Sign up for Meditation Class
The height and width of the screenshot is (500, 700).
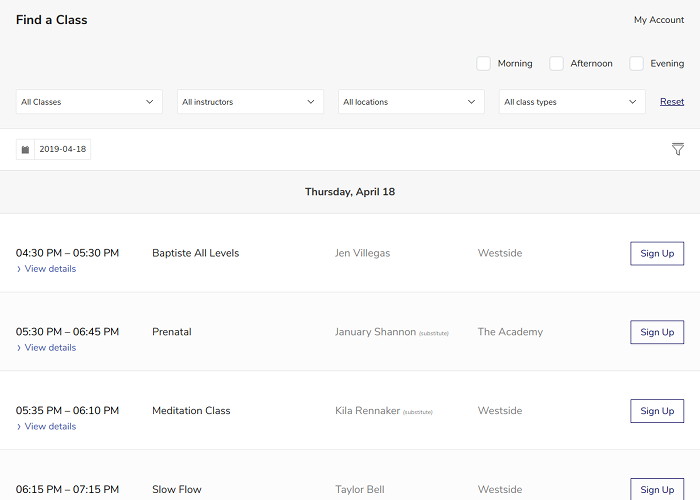(x=657, y=411)
